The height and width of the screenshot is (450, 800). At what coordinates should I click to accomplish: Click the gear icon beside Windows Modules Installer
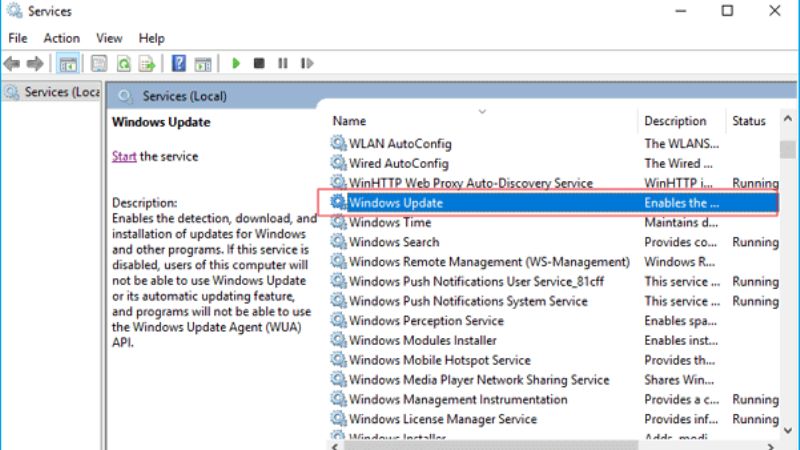pyautogui.click(x=338, y=340)
